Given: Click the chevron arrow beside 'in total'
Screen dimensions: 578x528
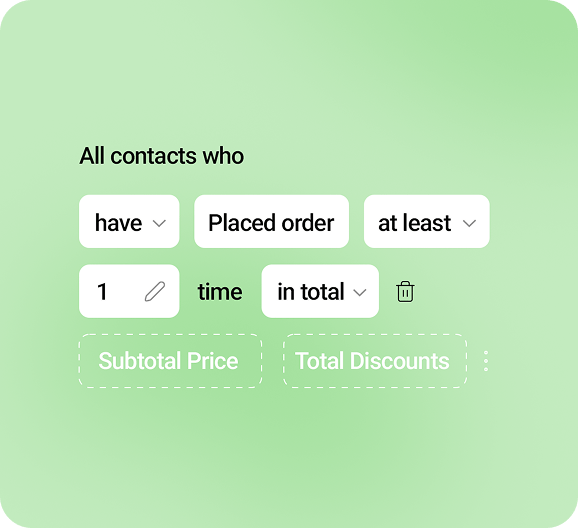Looking at the screenshot, I should (x=360, y=292).
